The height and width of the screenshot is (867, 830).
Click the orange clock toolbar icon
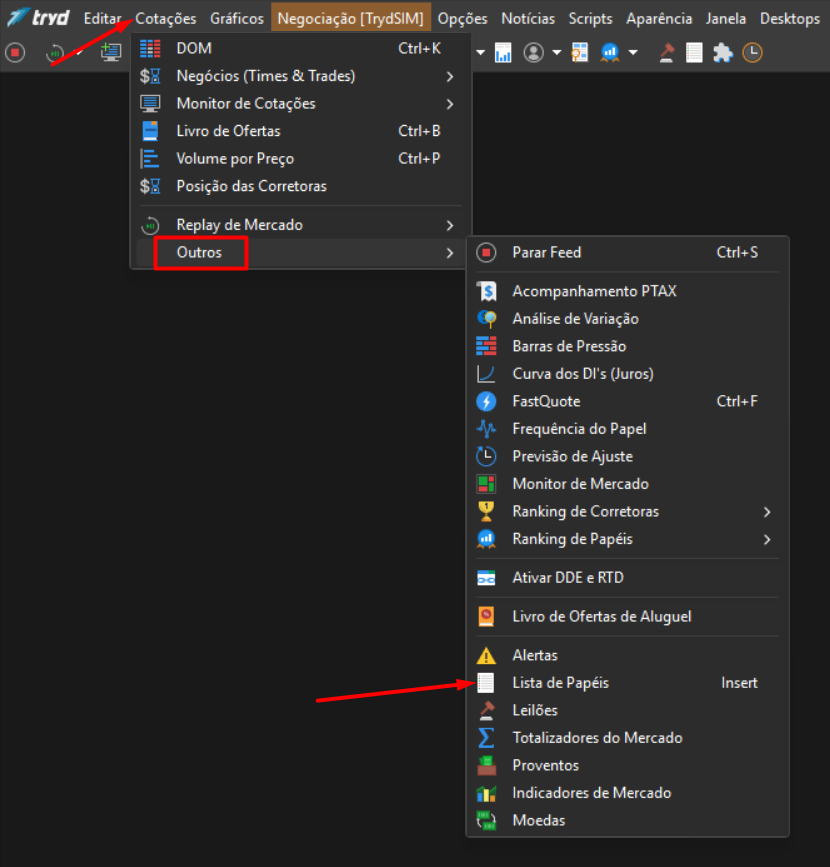(752, 53)
